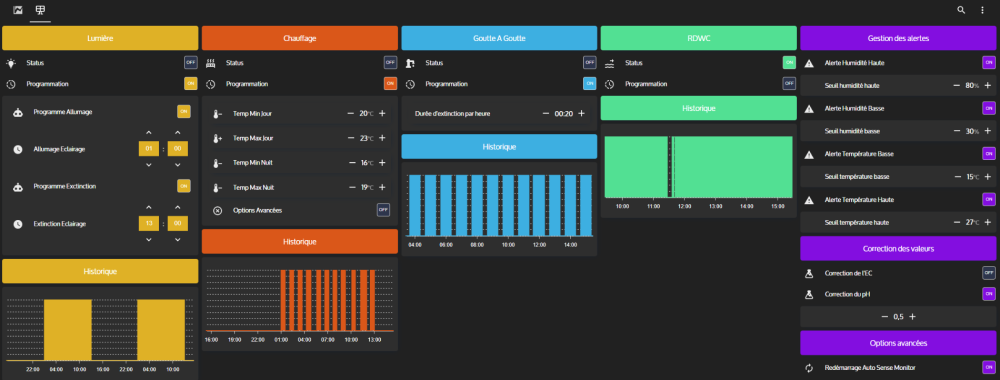Screen dimensions: 1000x380
Task: Click the Programme Allumage robot icon
Action: (x=18, y=112)
